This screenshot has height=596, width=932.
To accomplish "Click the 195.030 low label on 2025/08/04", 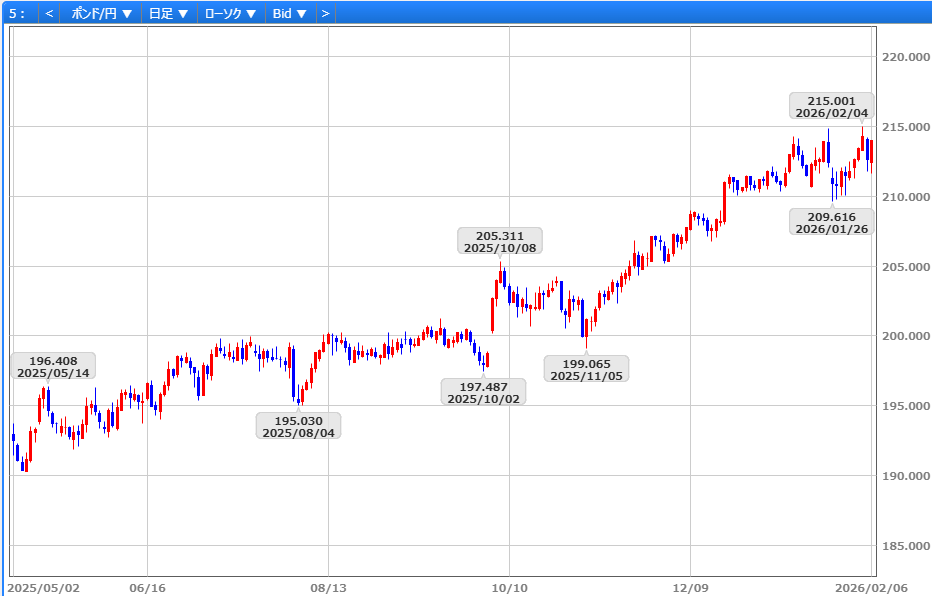I will (298, 426).
